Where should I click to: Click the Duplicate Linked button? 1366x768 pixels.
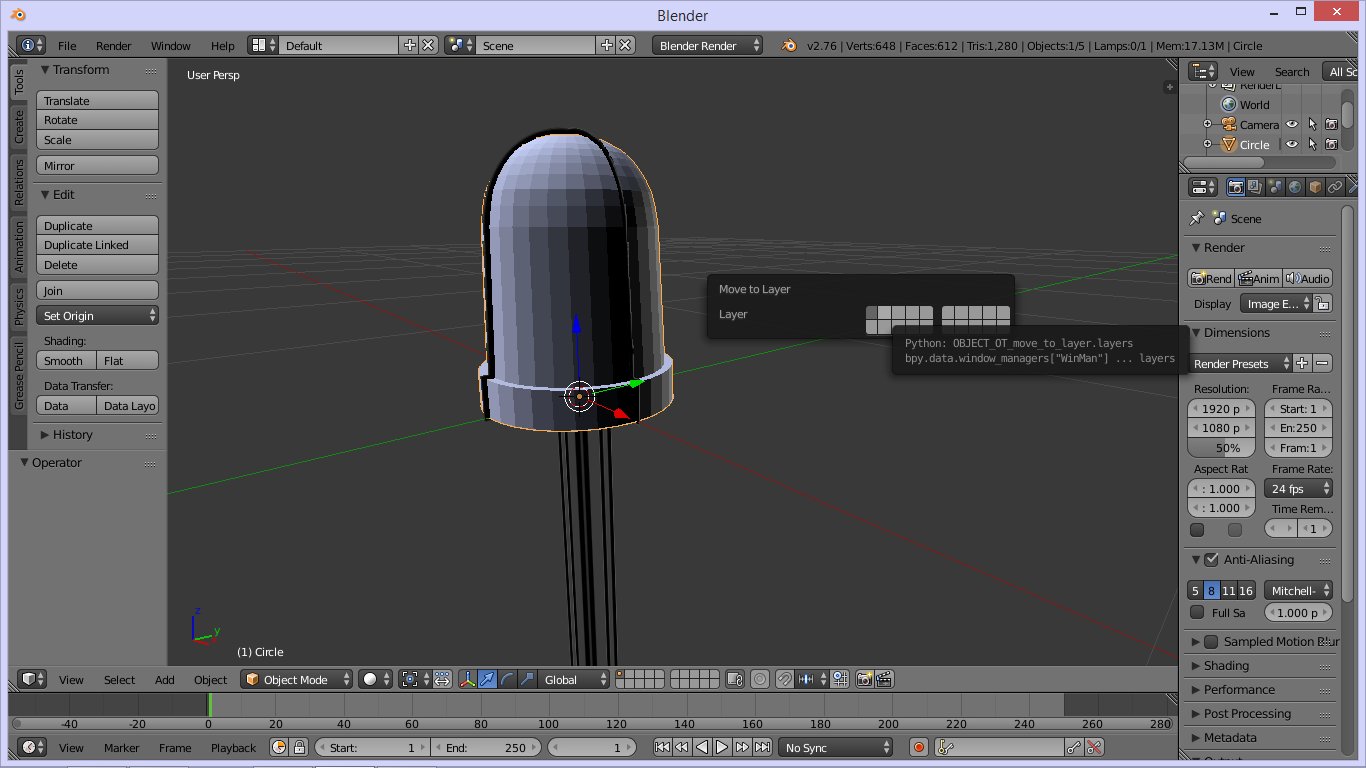[98, 245]
